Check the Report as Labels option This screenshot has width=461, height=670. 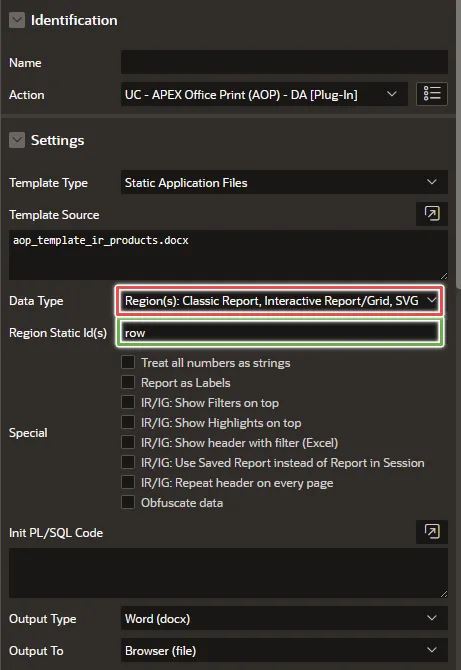pos(128,382)
